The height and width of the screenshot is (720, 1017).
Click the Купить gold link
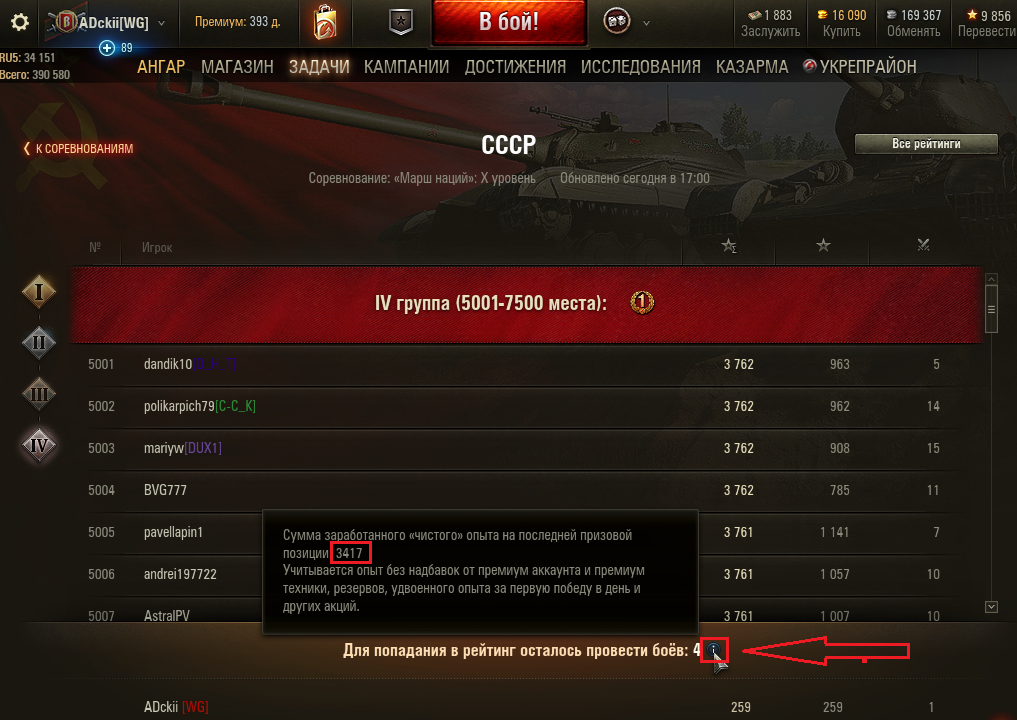[842, 31]
